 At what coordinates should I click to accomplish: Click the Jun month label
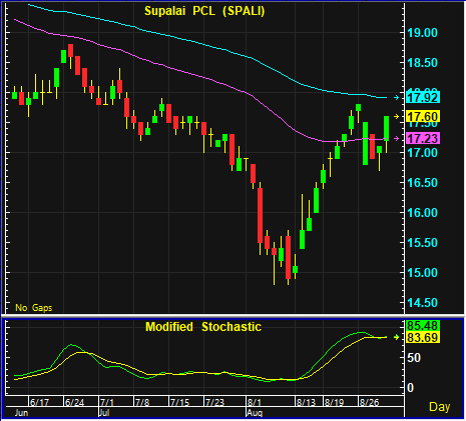[x=22, y=413]
